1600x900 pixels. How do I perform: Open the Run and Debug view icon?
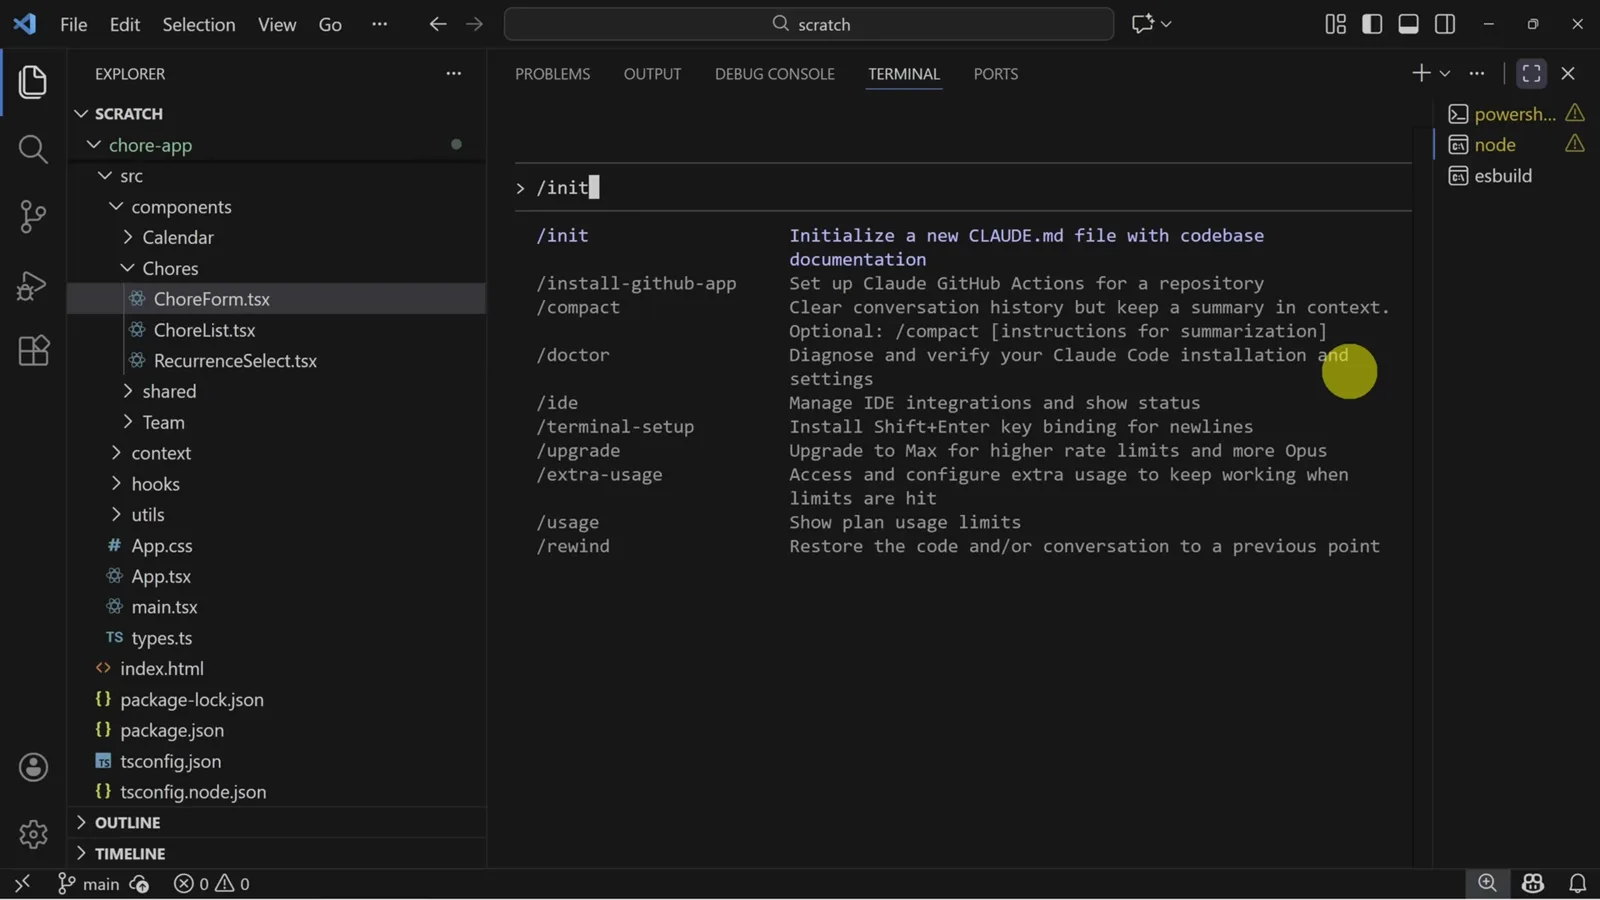point(33,284)
